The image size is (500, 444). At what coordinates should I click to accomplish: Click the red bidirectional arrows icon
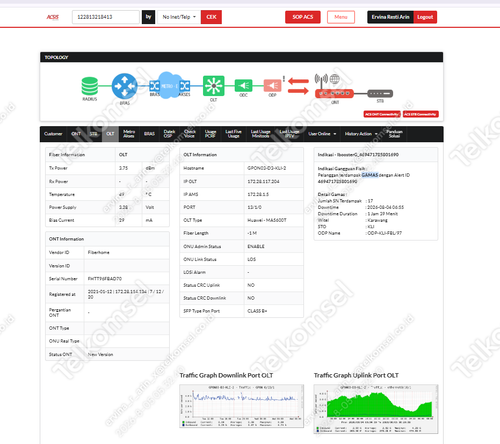(x=298, y=86)
